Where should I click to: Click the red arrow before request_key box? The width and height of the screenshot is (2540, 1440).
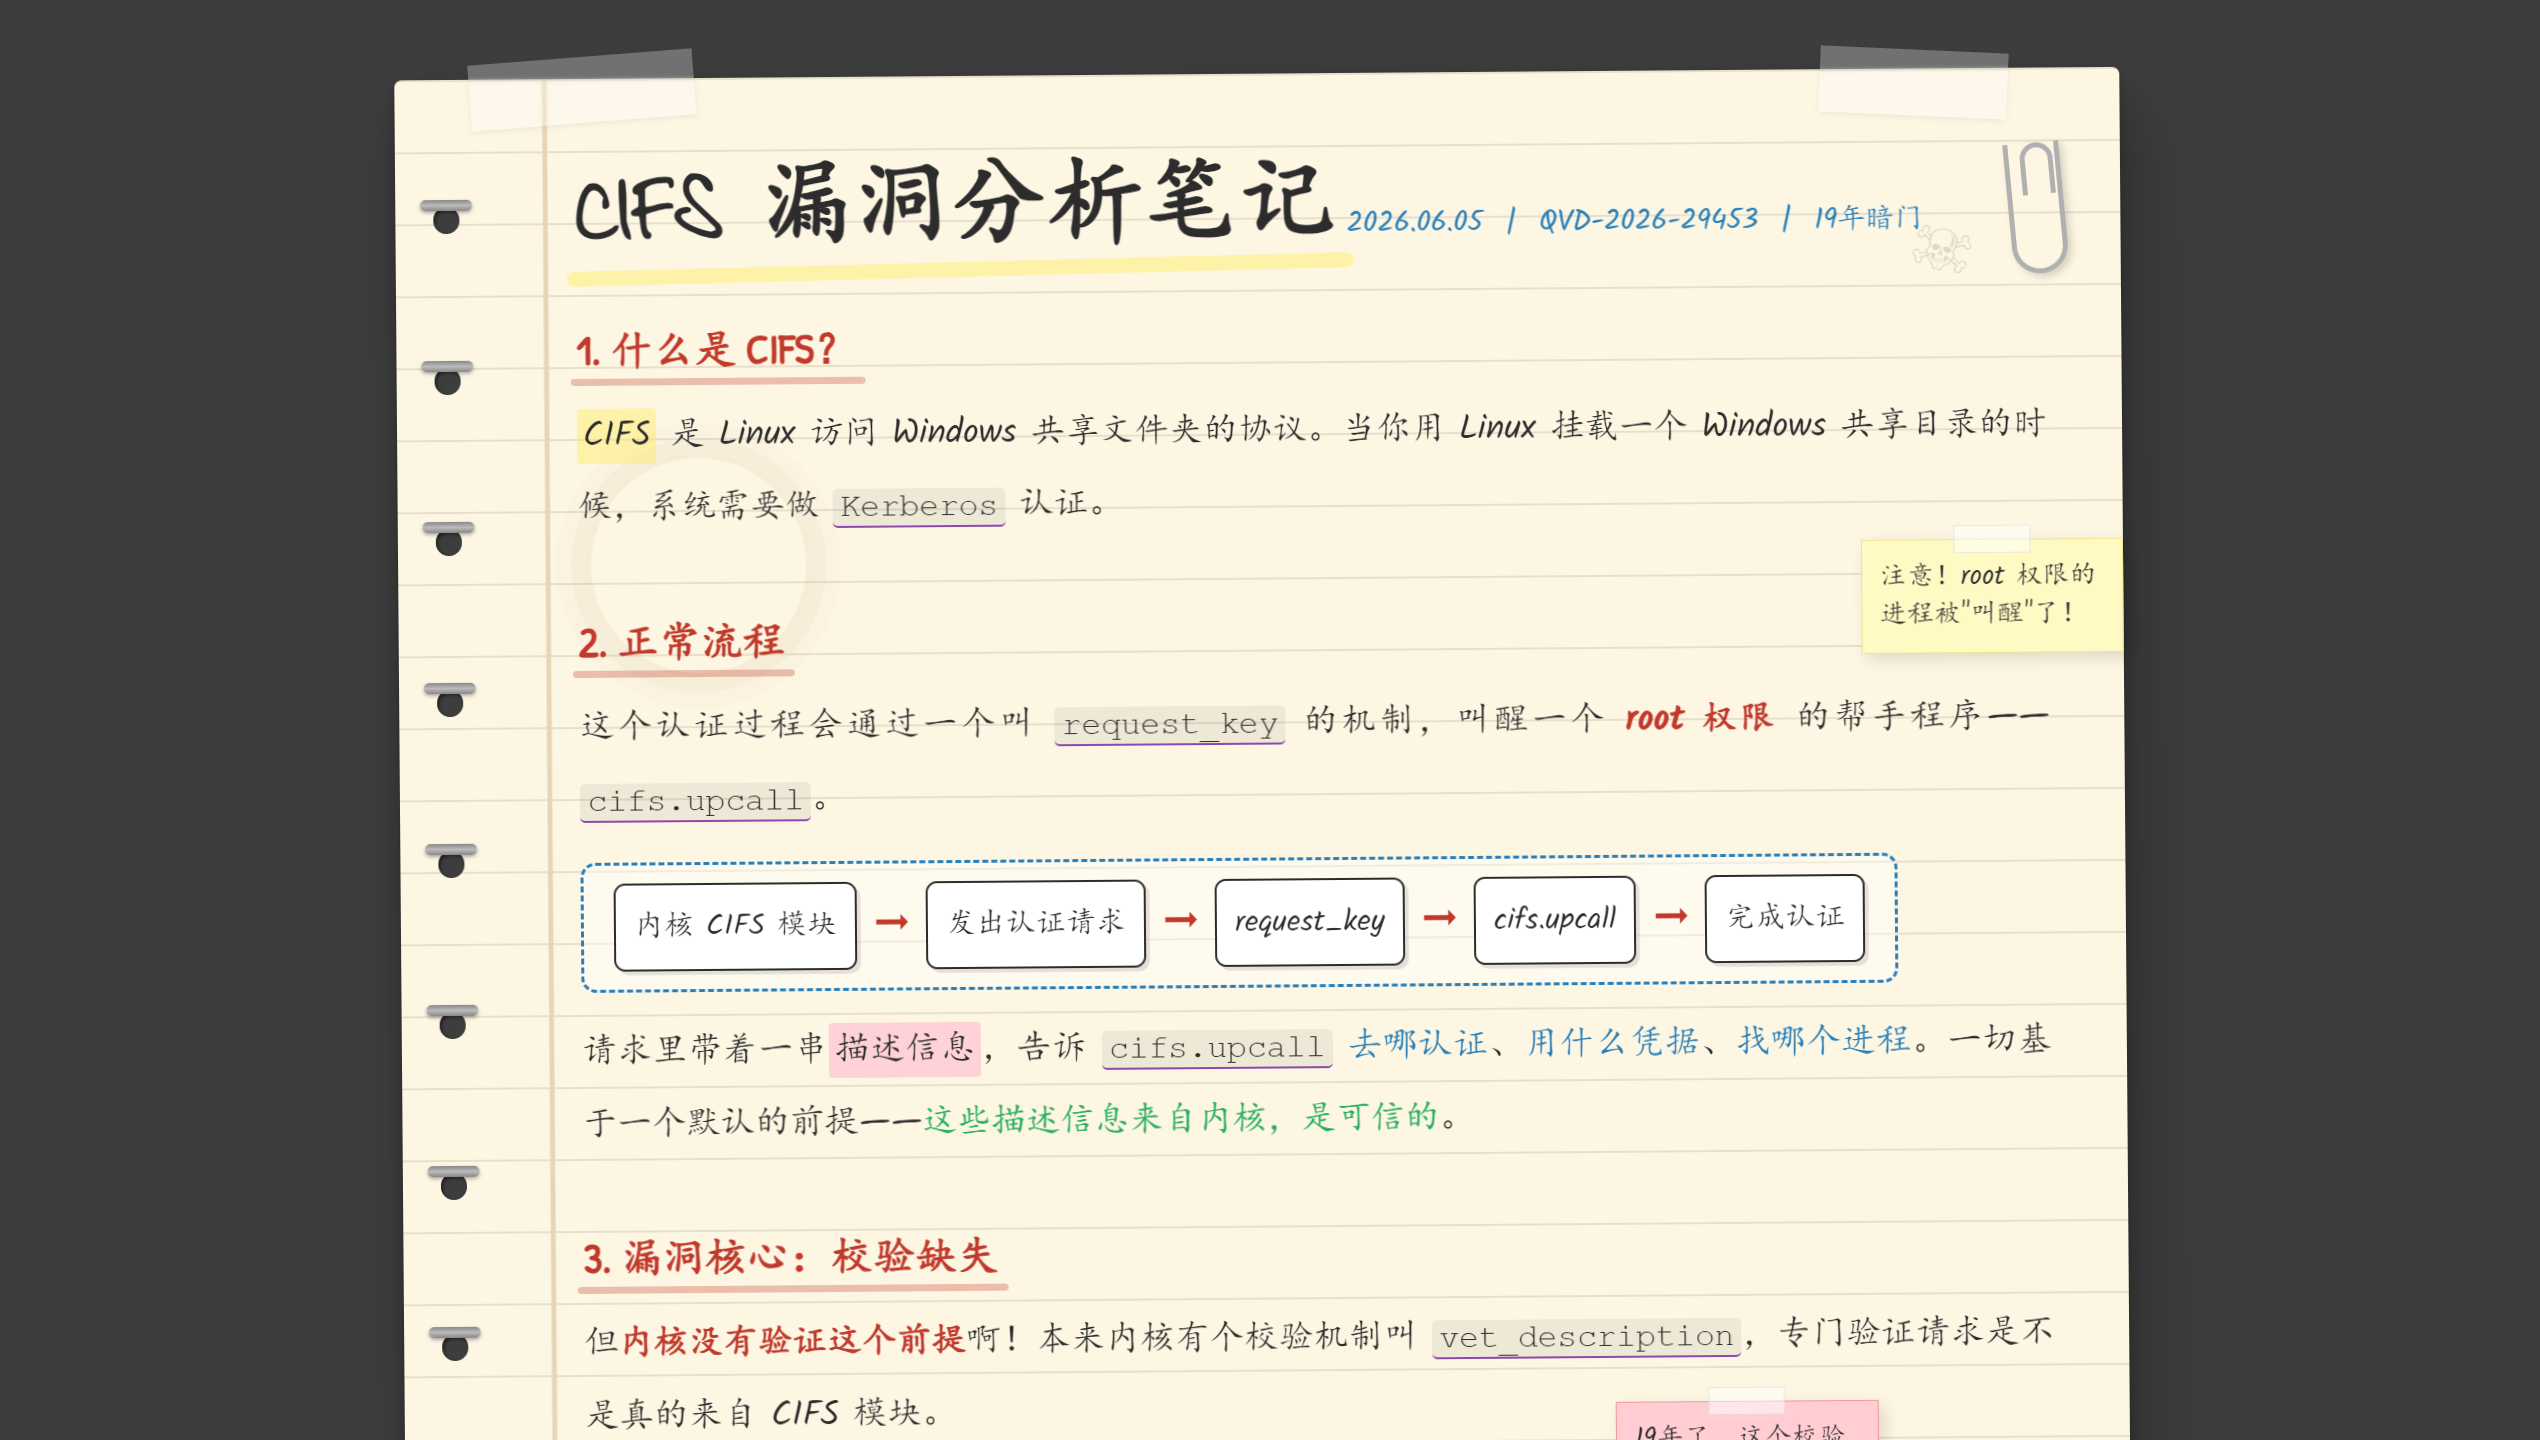point(1180,919)
